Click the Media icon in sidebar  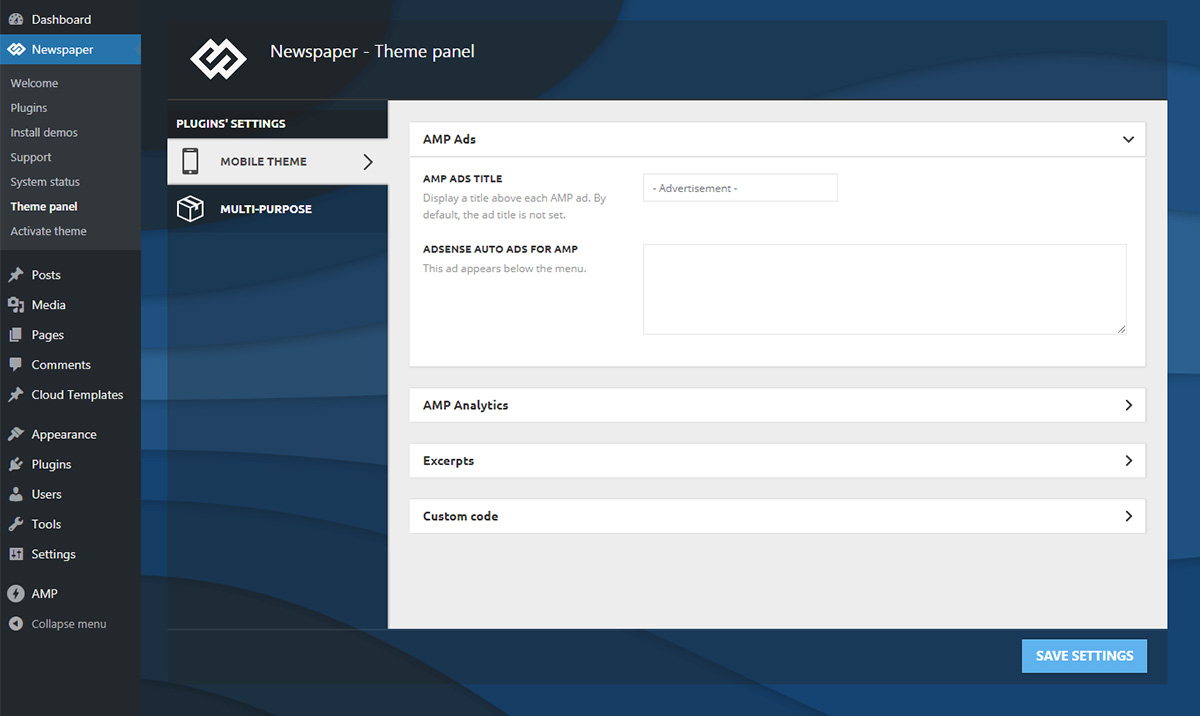point(16,305)
